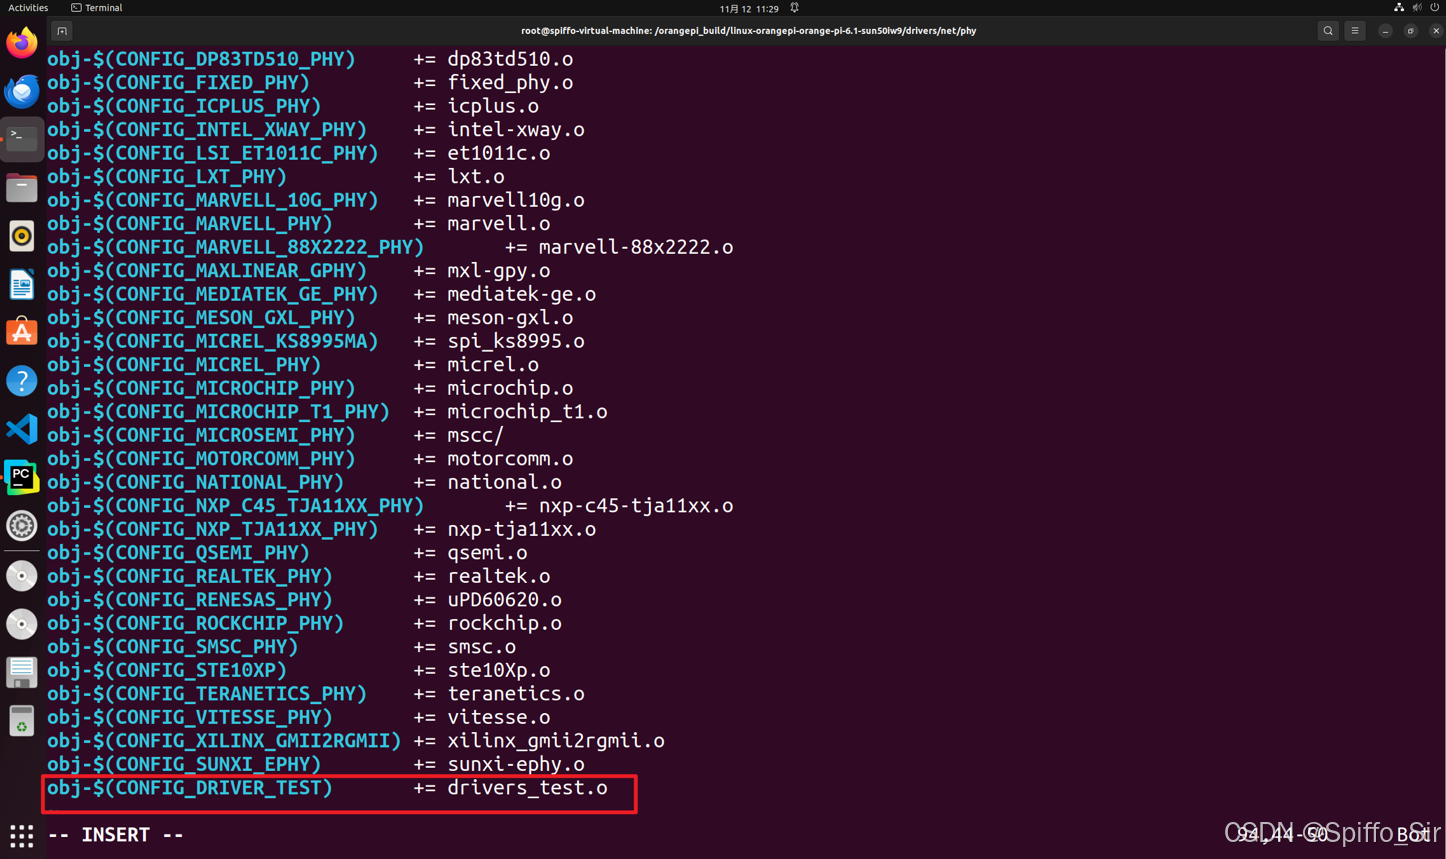Open Firefox from the dock
Viewport: 1446px width, 859px height.
[x=21, y=43]
